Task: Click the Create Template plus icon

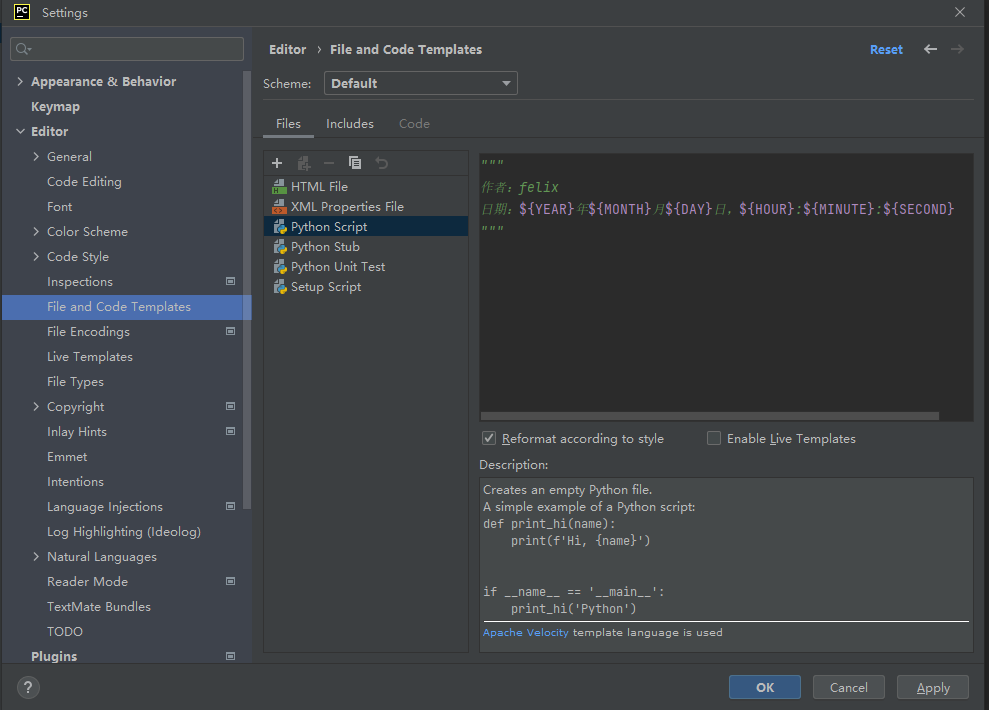Action: pyautogui.click(x=277, y=163)
